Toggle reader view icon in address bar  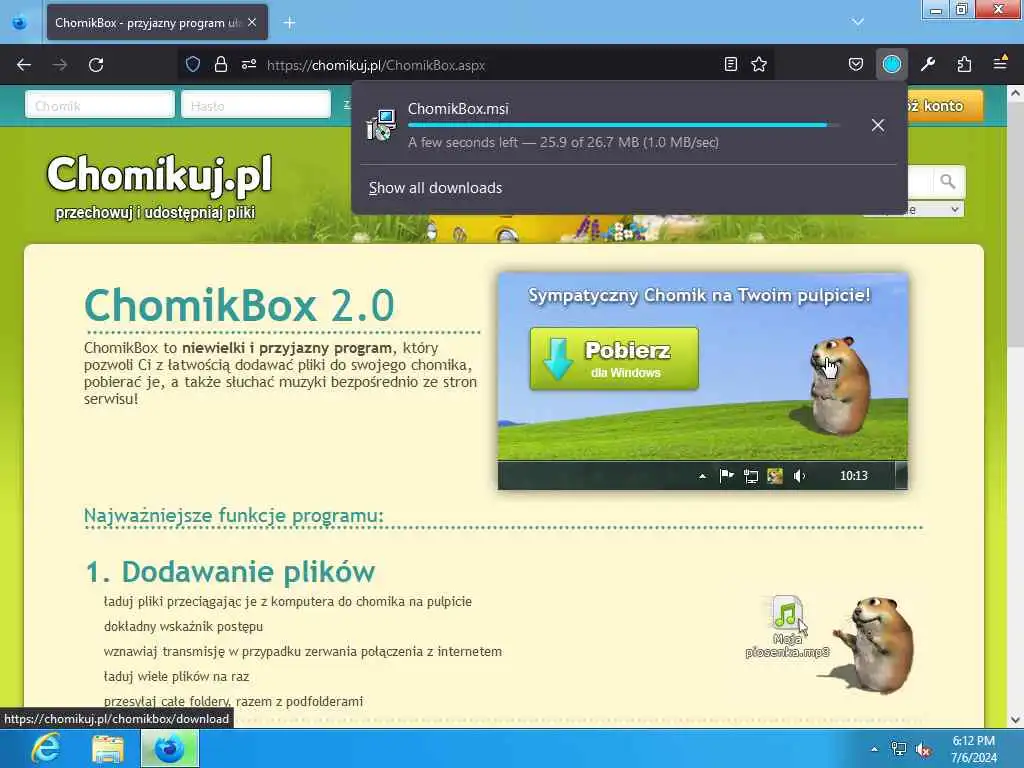(x=731, y=64)
